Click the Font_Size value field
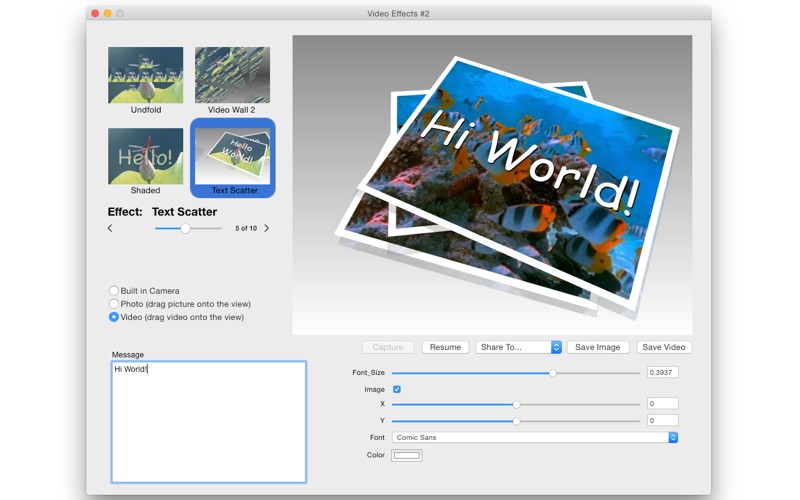Image resolution: width=800 pixels, height=500 pixels. (x=662, y=372)
